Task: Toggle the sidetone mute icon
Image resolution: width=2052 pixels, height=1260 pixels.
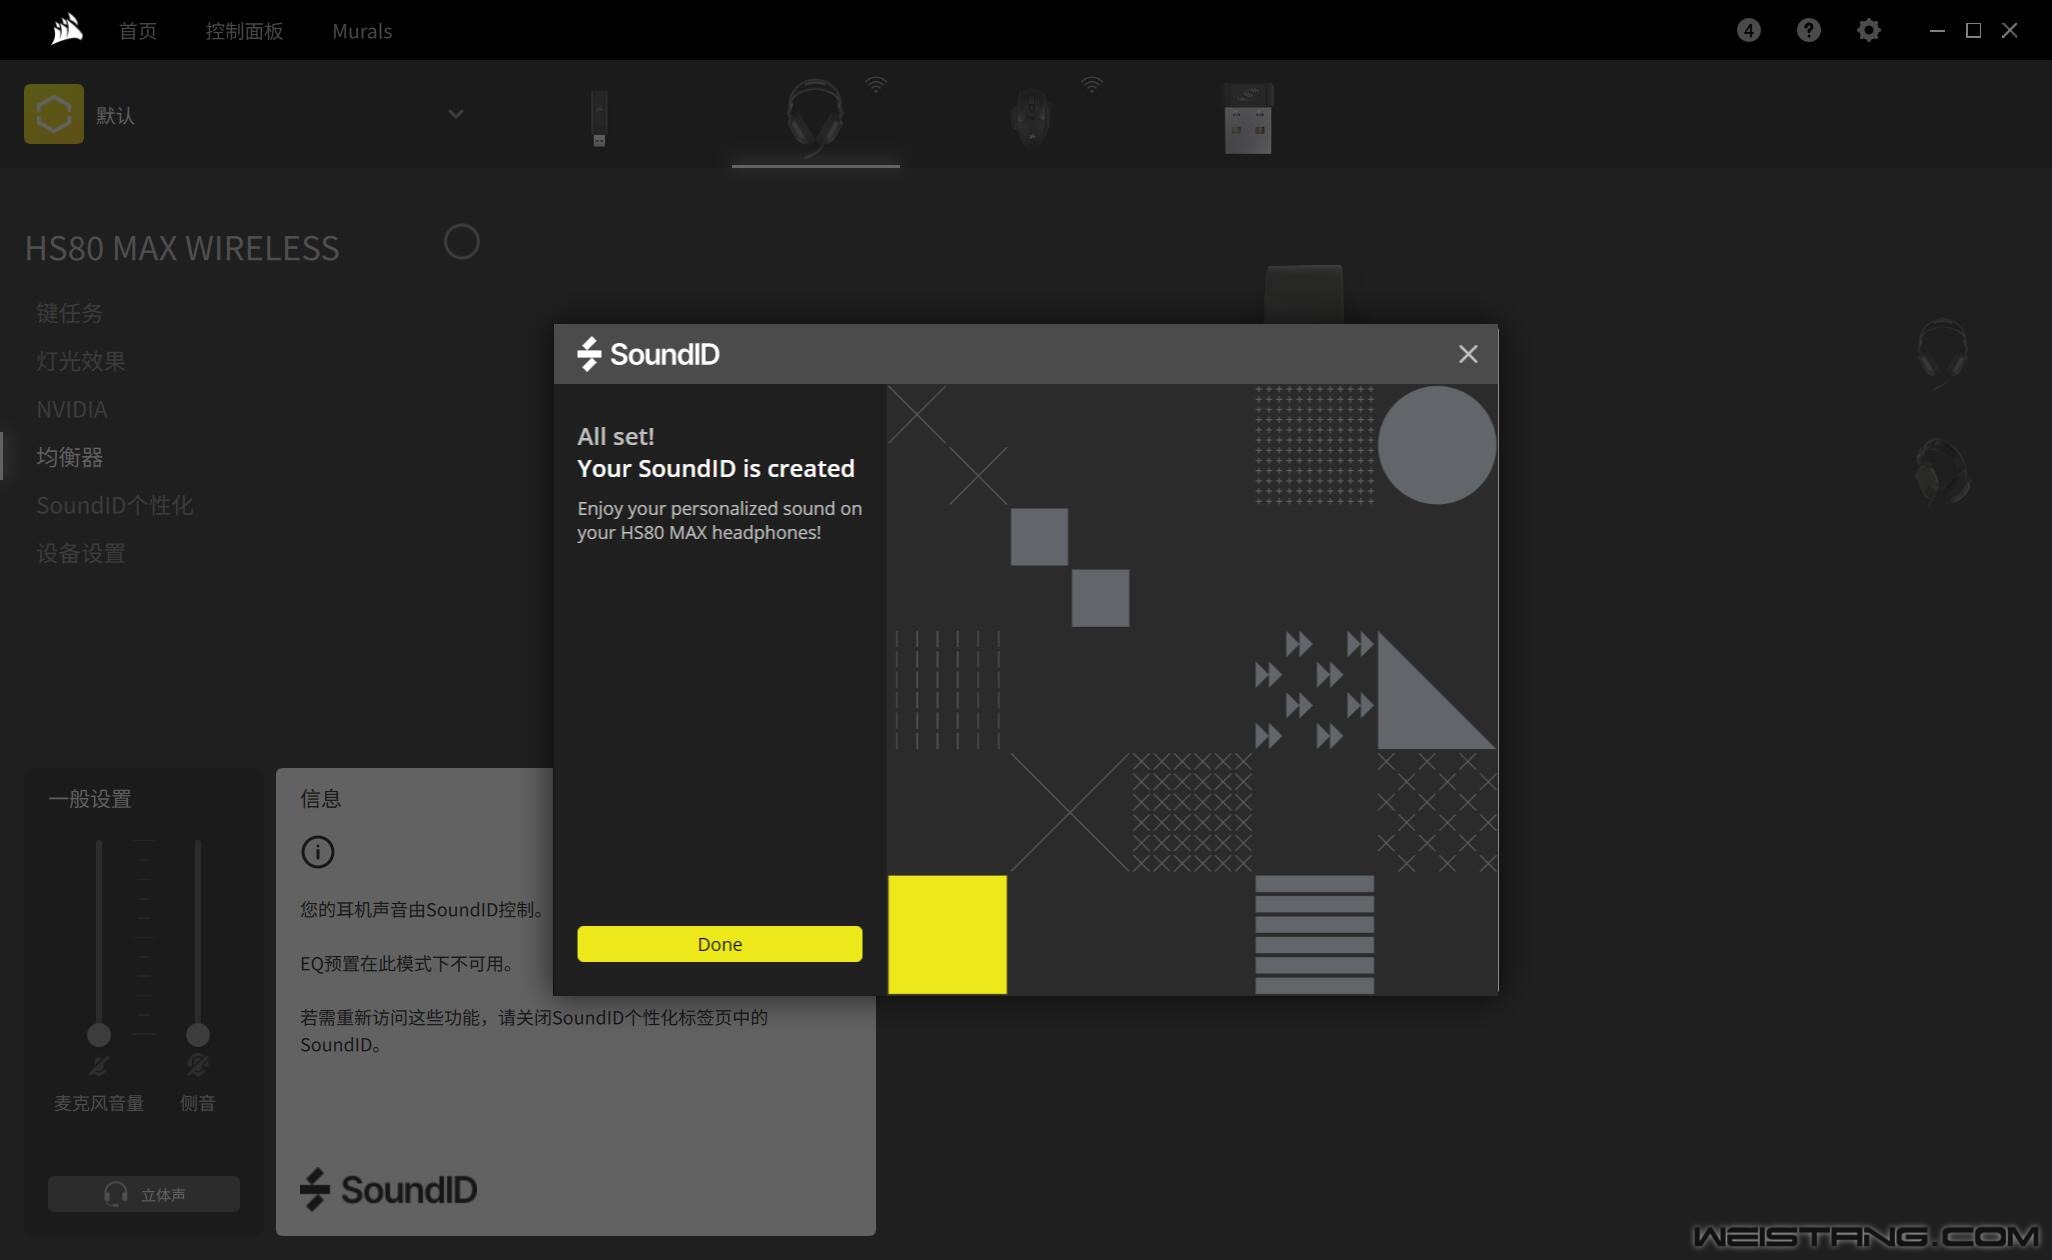Action: tap(197, 1066)
